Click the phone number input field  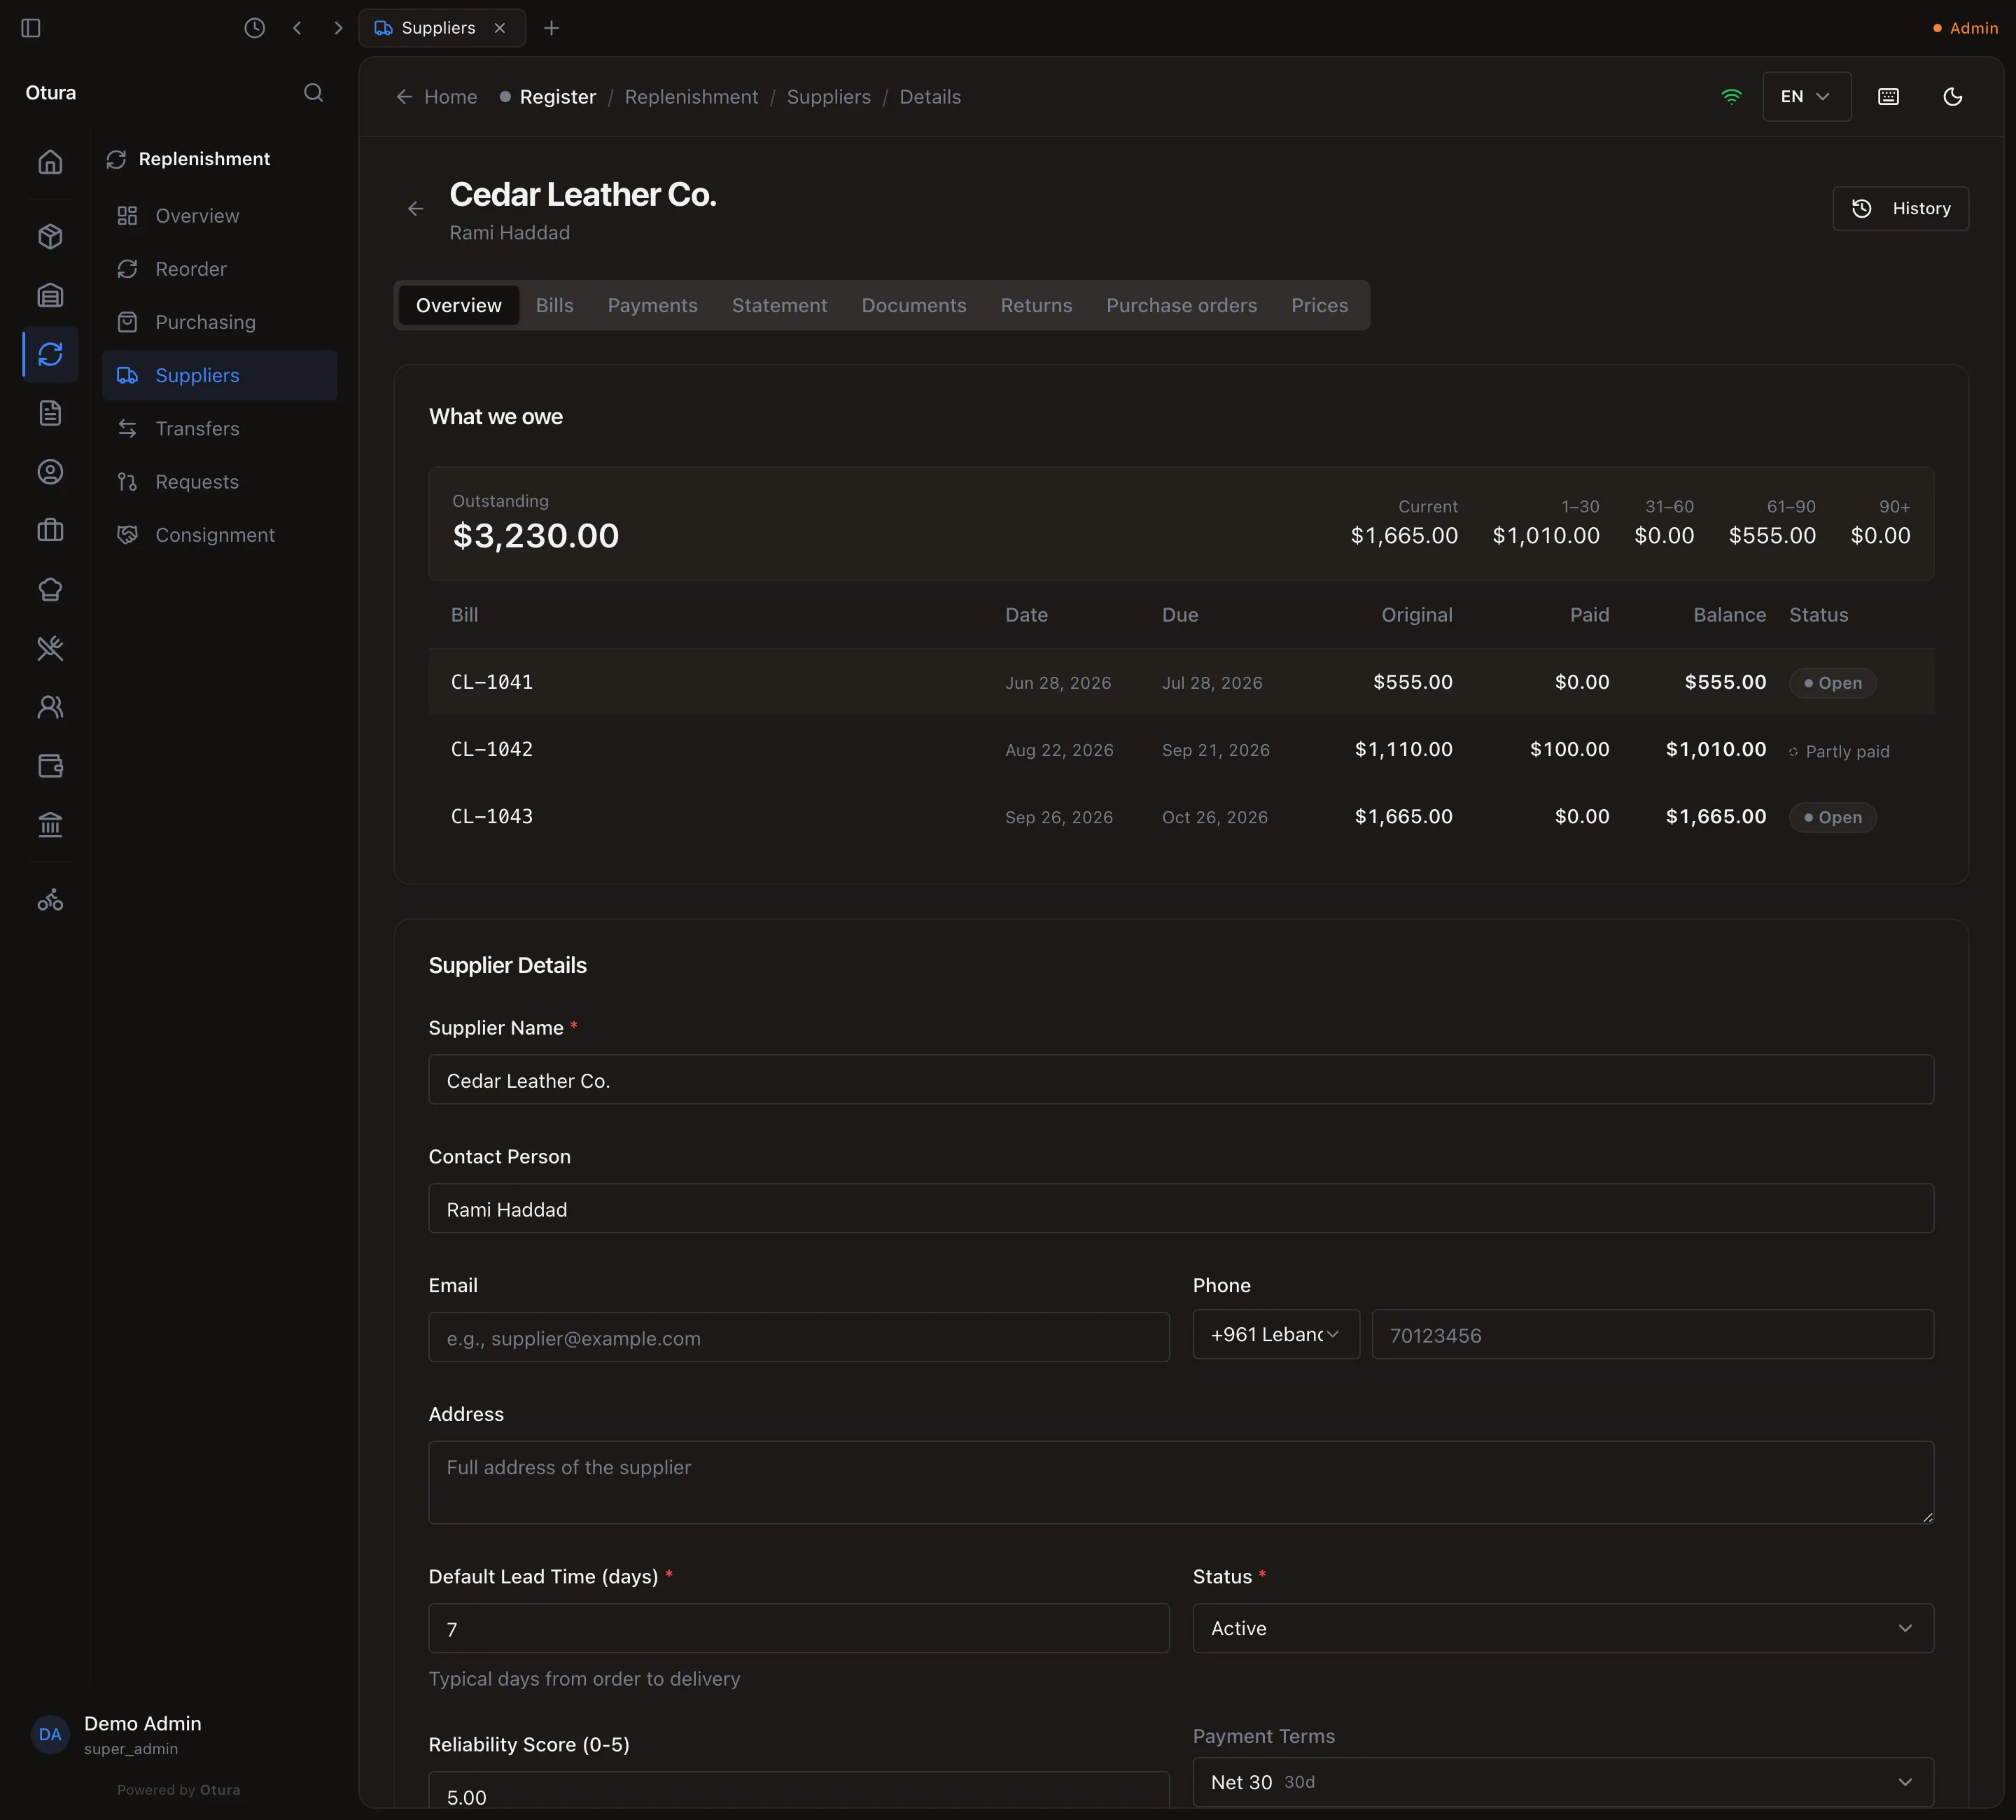point(1653,1335)
